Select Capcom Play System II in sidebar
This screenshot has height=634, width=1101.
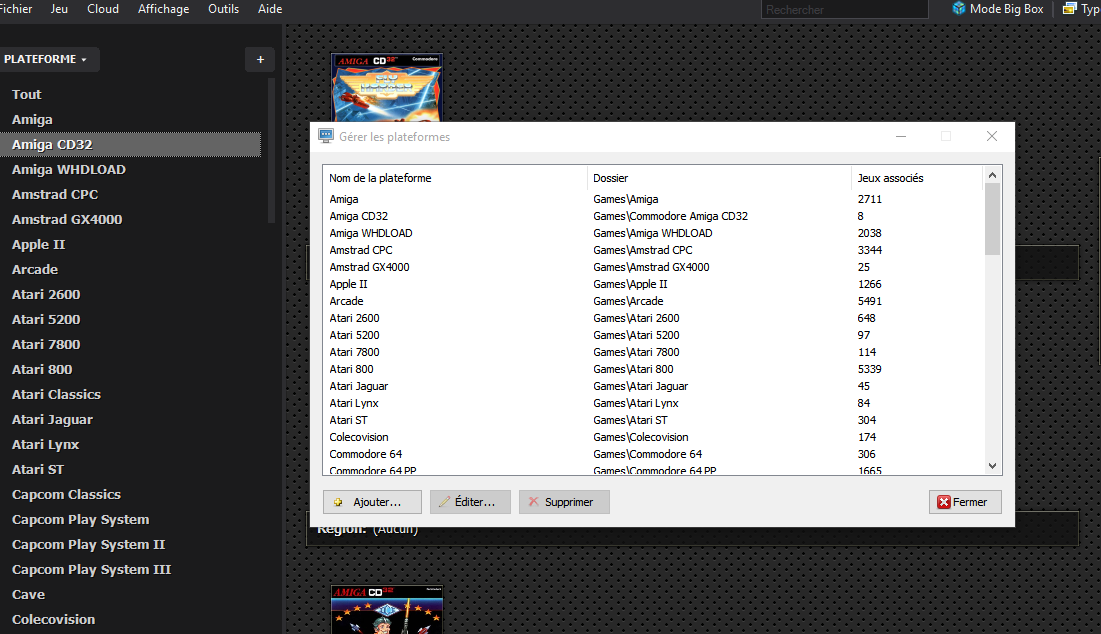pyautogui.click(x=88, y=544)
